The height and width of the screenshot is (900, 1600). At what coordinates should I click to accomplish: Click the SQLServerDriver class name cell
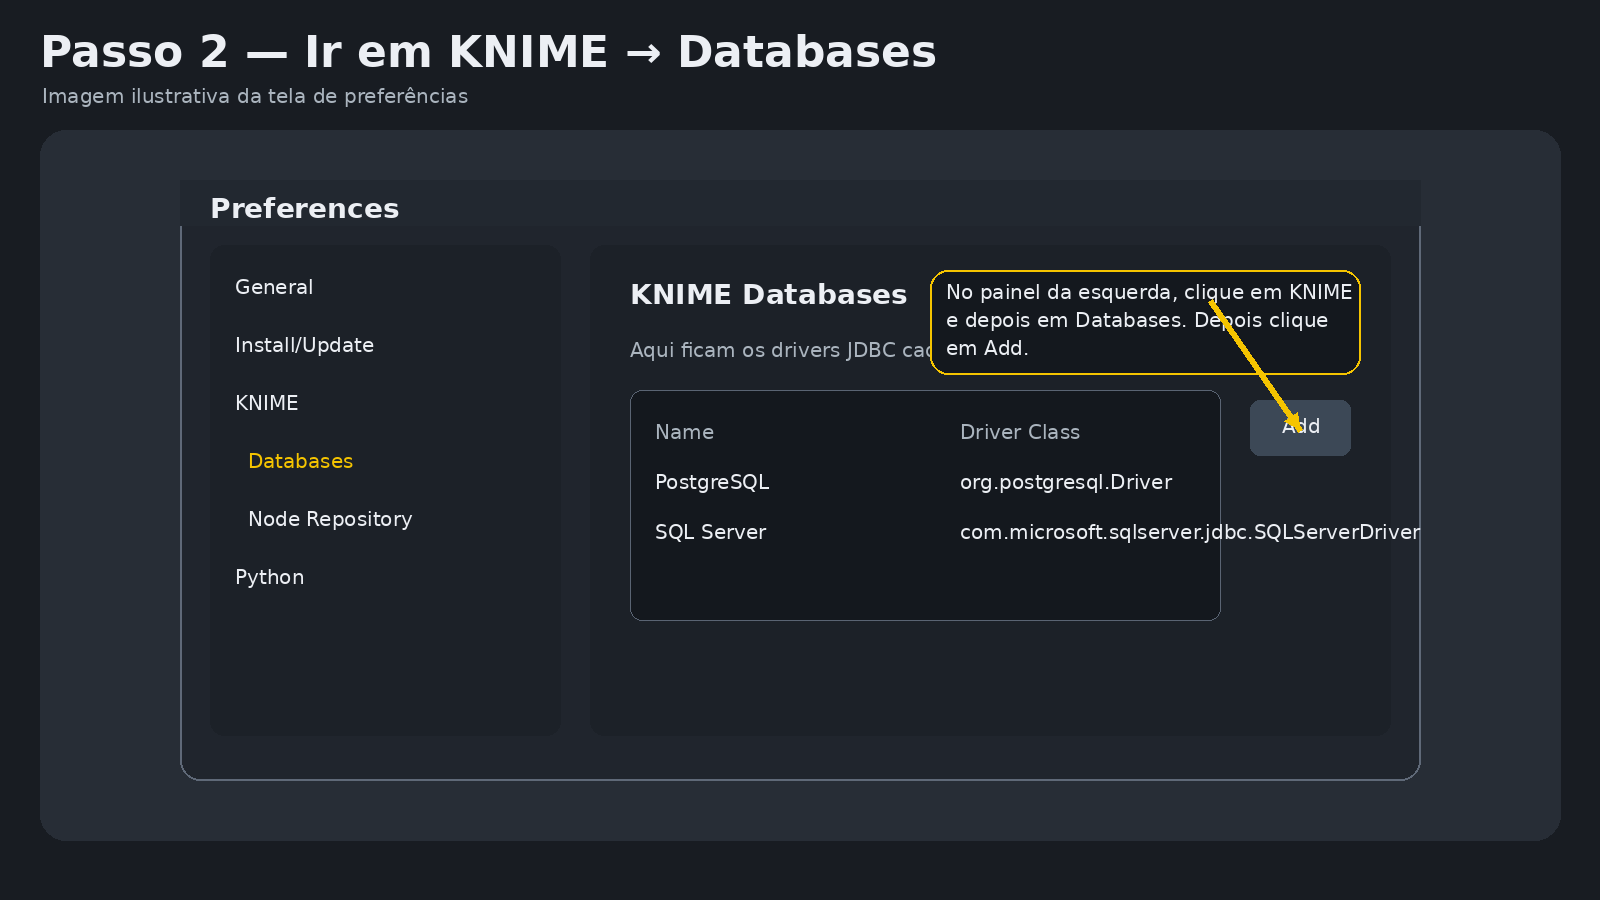point(1189,532)
